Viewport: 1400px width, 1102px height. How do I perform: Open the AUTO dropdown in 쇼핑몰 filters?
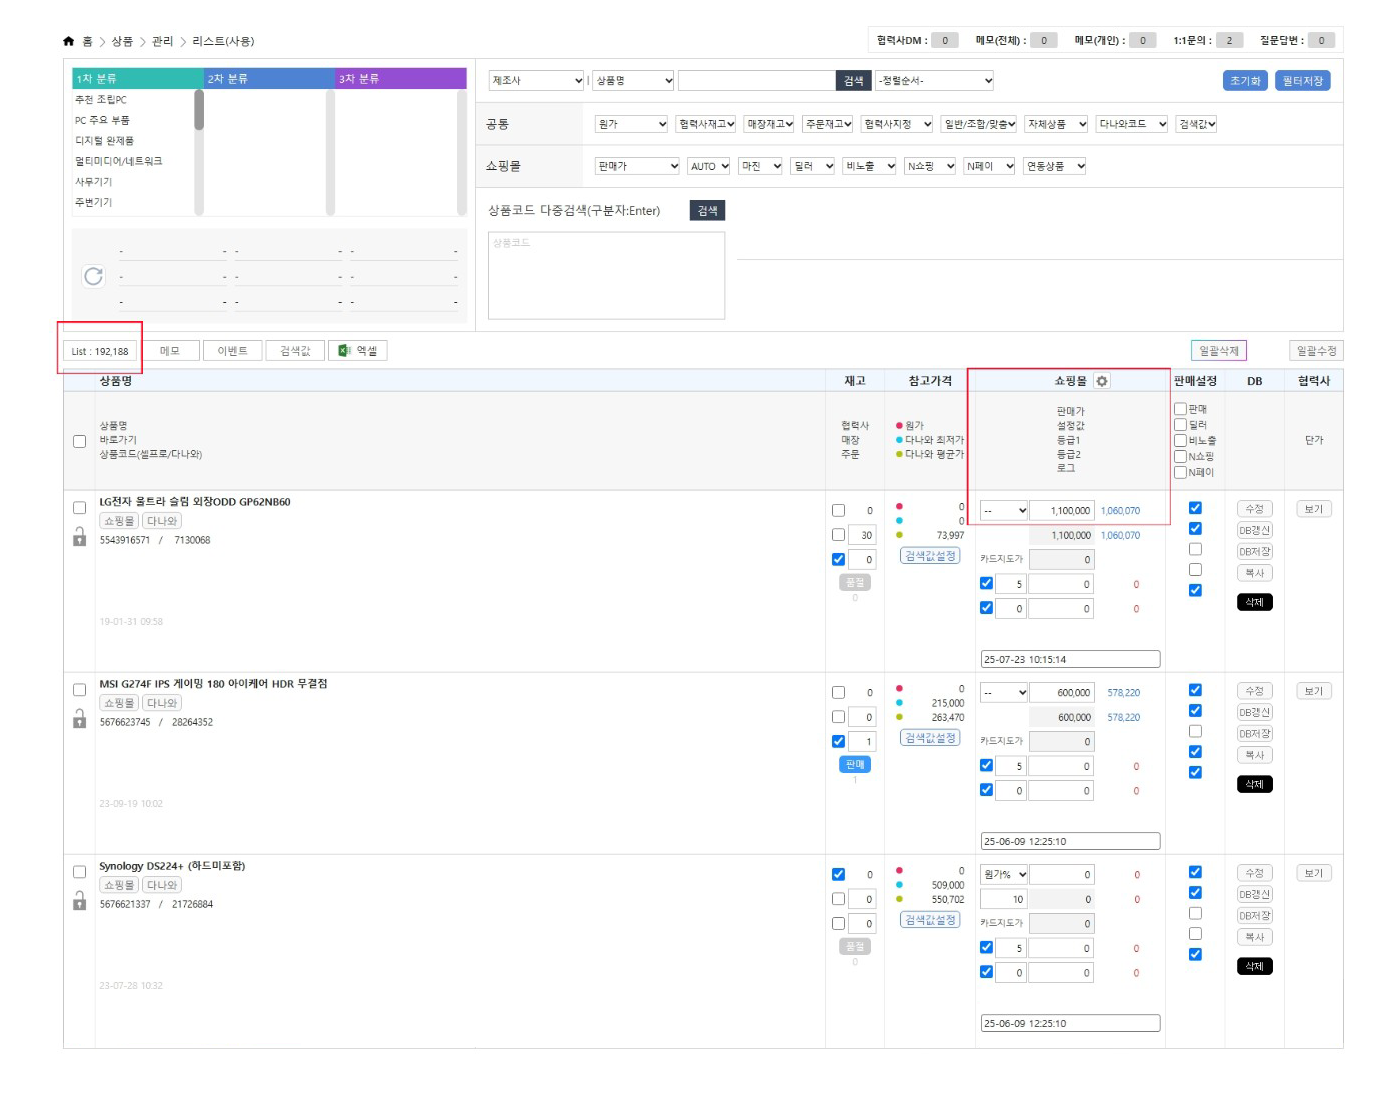click(x=709, y=166)
